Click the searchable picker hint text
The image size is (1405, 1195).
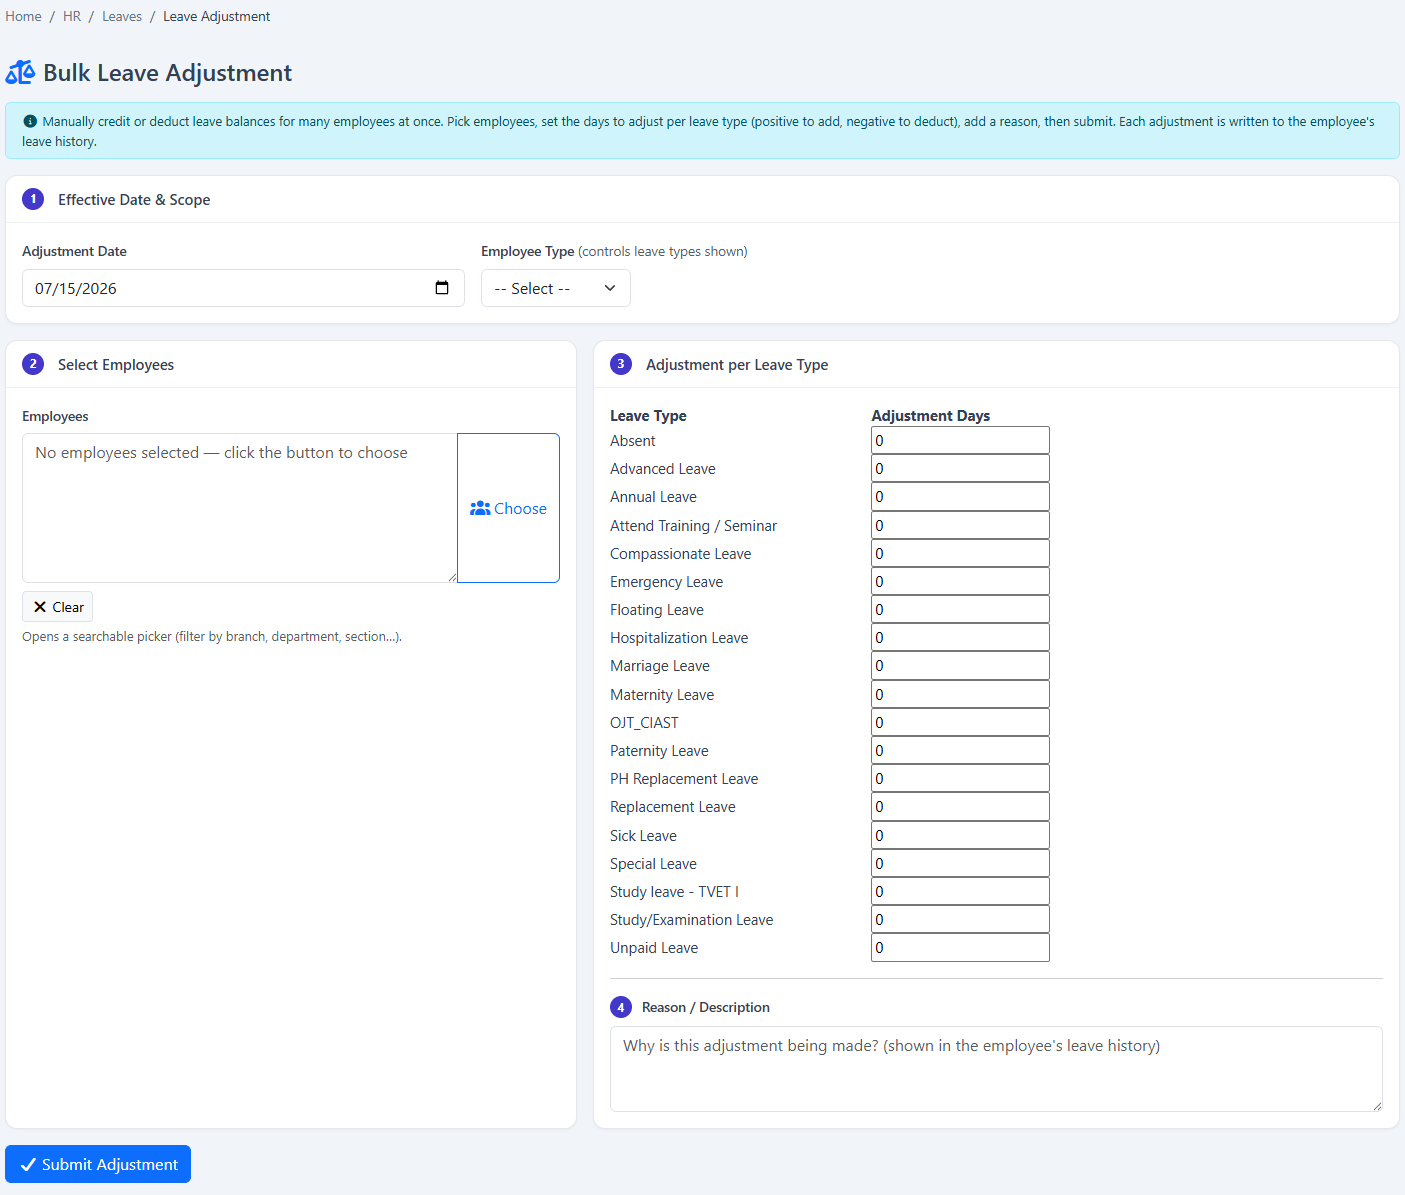coord(212,636)
